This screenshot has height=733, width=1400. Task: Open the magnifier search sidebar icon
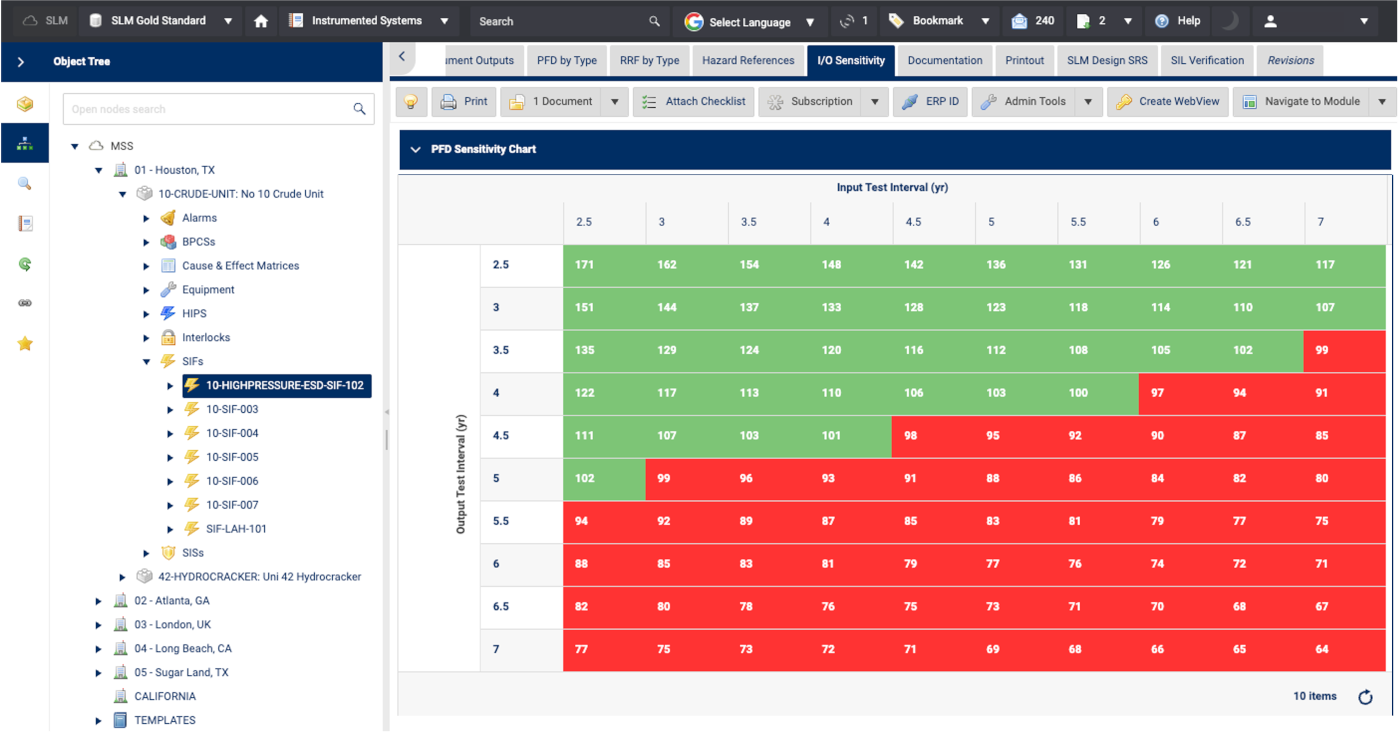pos(25,184)
